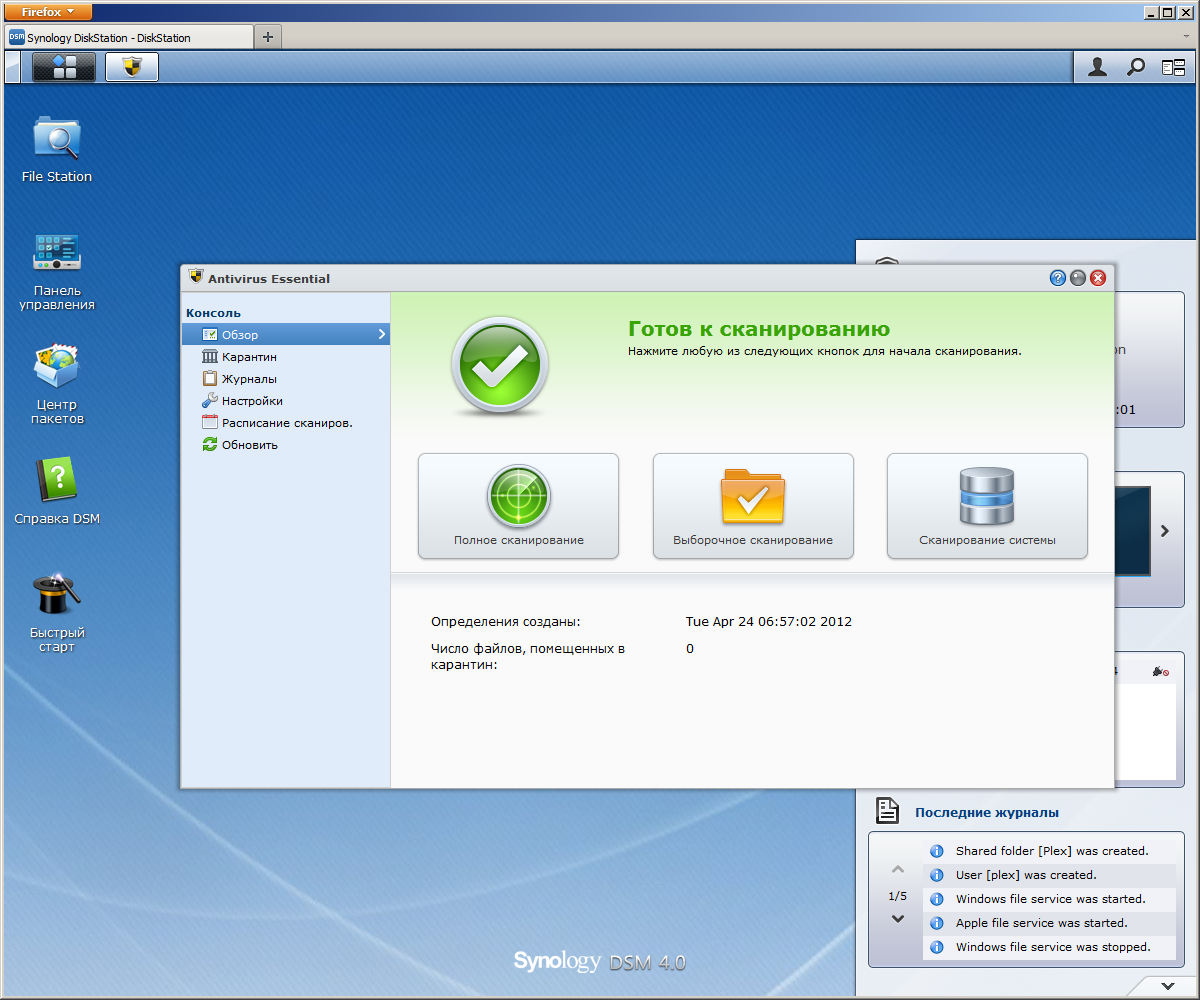Select the Synology DiskStation browser tab
1200x1000 pixels.
pos(129,37)
